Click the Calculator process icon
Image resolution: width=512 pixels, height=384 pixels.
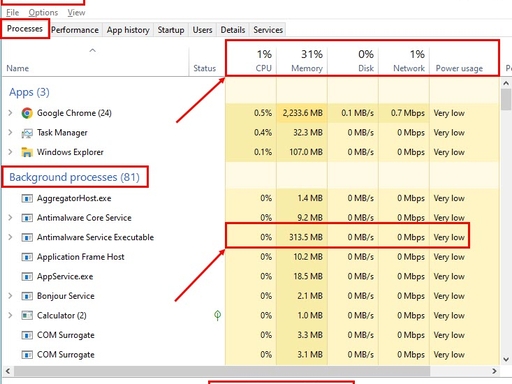[x=27, y=316]
